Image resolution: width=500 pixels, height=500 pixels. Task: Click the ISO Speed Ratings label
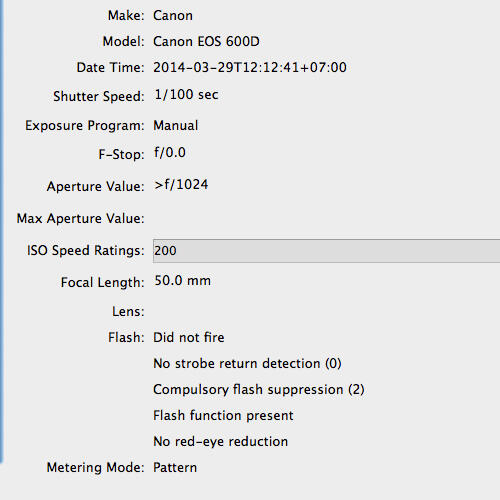coord(86,251)
